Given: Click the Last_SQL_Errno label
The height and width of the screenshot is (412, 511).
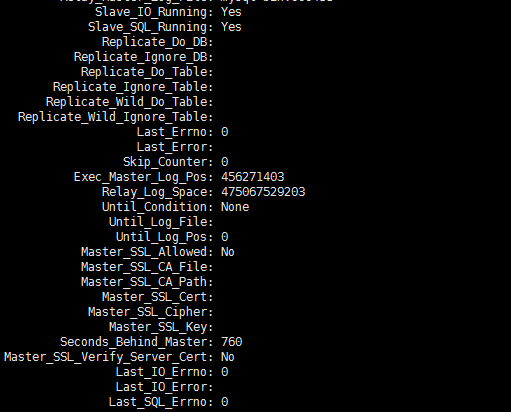Looking at the screenshot, I should [x=161, y=402].
